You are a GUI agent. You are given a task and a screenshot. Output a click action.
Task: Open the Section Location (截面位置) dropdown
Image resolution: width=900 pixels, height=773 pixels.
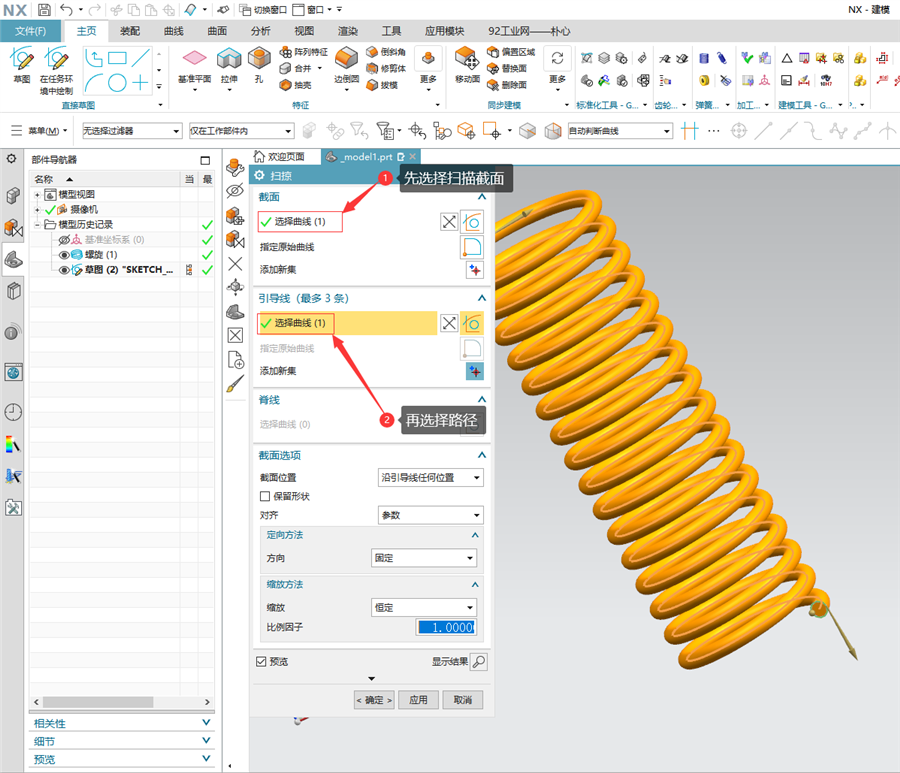pos(430,477)
